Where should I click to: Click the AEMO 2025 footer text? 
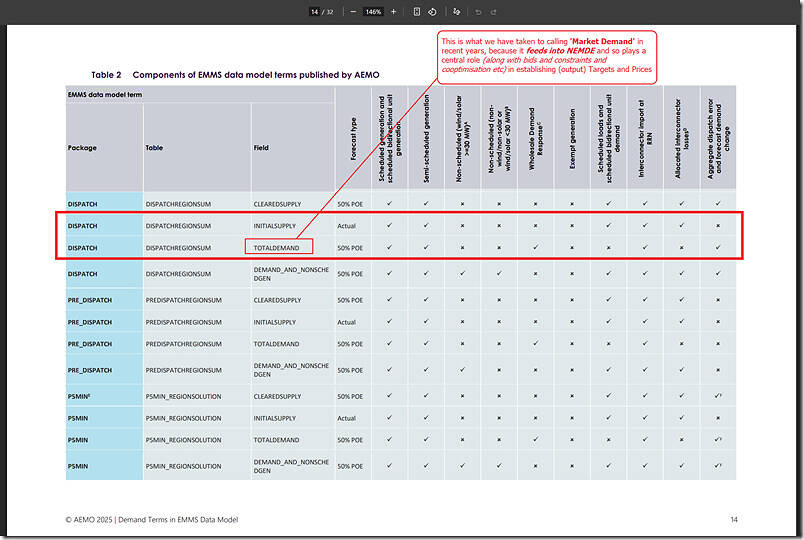pos(152,519)
